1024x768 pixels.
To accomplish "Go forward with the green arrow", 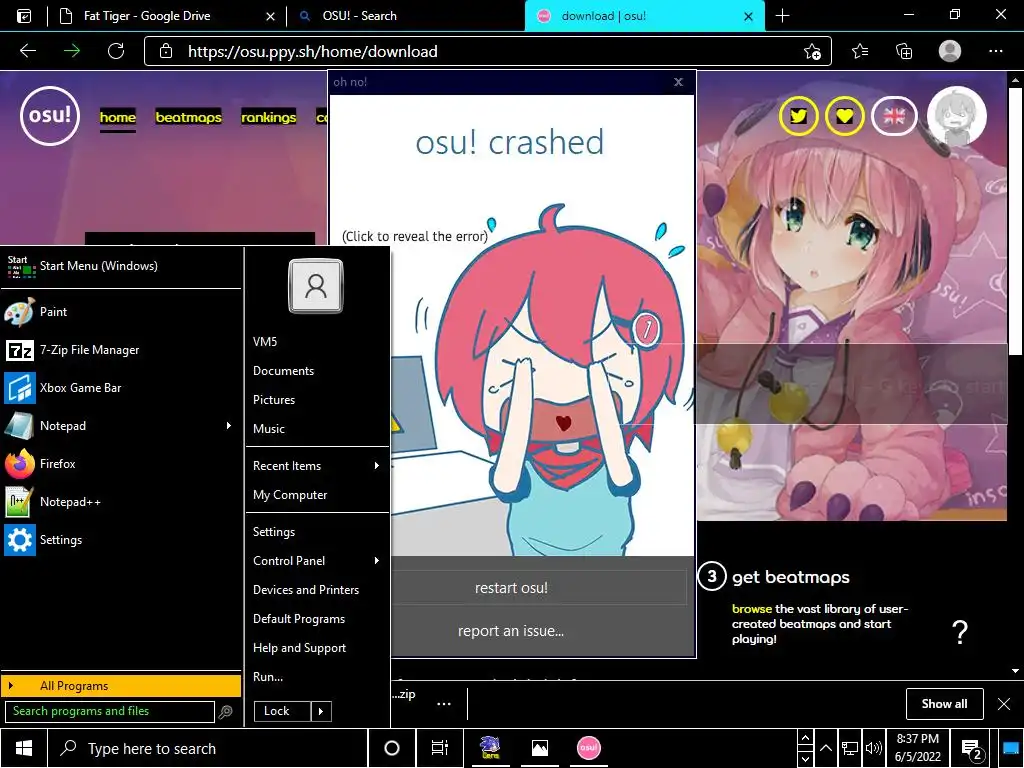I will [72, 51].
